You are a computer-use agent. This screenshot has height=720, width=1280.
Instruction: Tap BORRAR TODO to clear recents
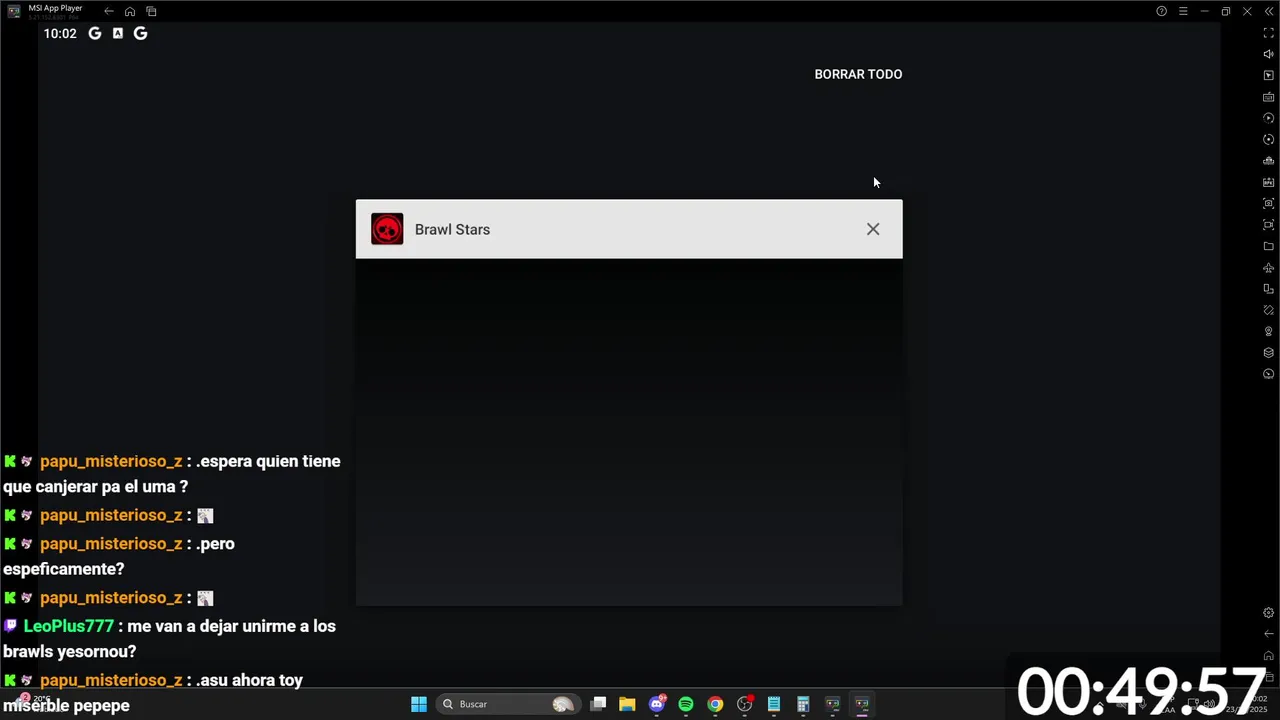858,74
